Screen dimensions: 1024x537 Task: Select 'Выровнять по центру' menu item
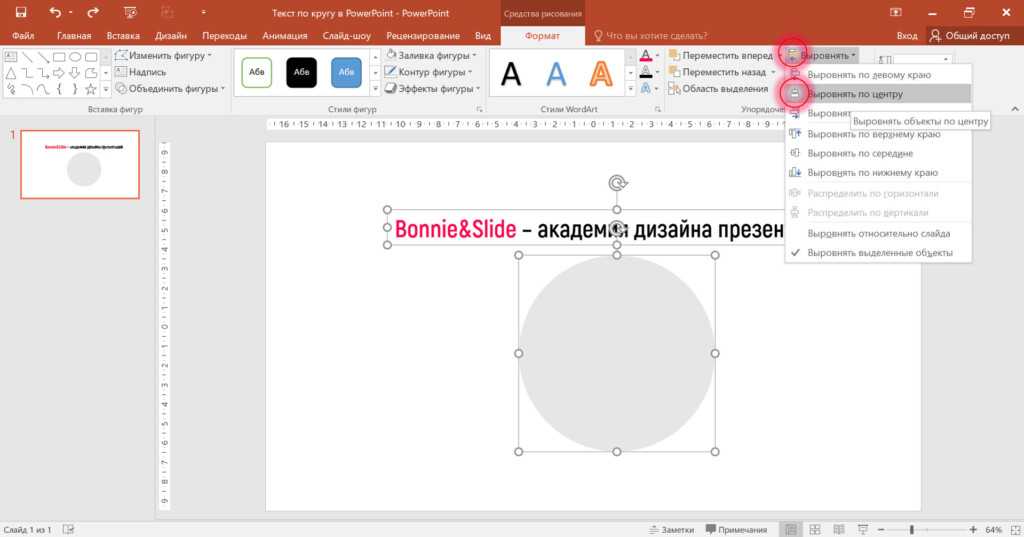855,94
